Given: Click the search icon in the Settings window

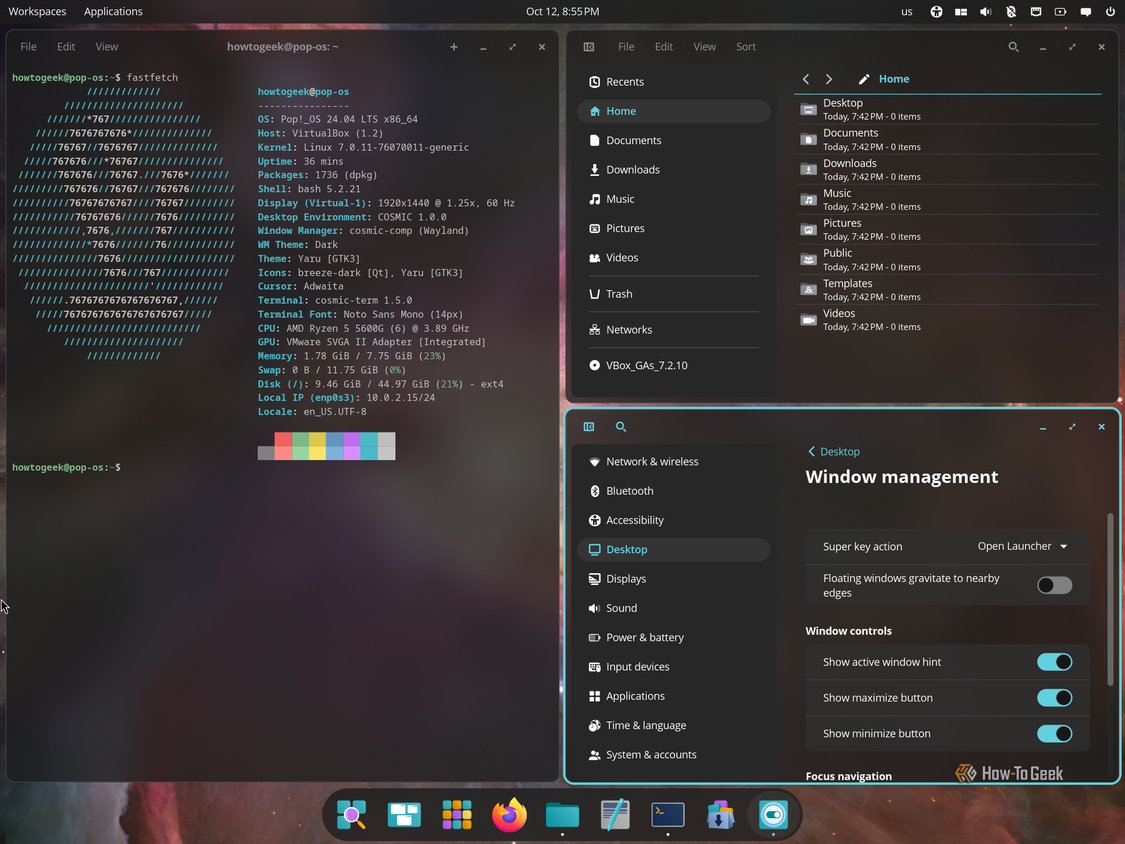Looking at the screenshot, I should click(621, 426).
